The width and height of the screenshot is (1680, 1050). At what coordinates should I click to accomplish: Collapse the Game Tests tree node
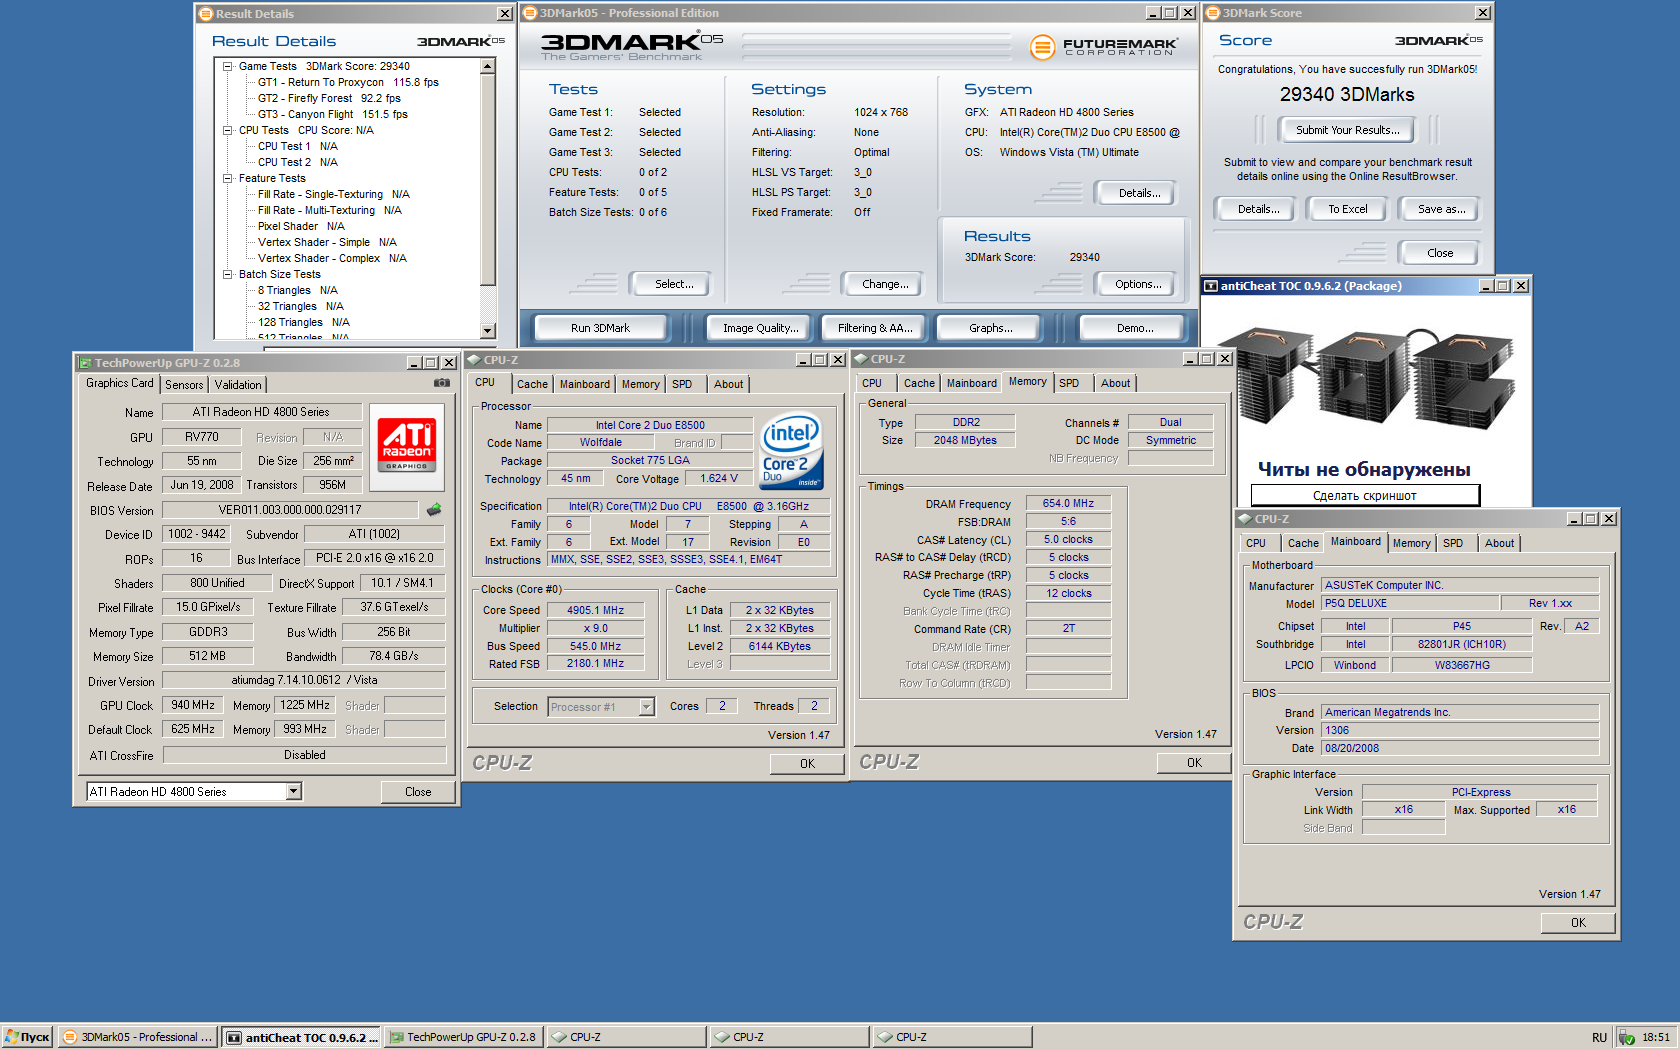pos(227,66)
